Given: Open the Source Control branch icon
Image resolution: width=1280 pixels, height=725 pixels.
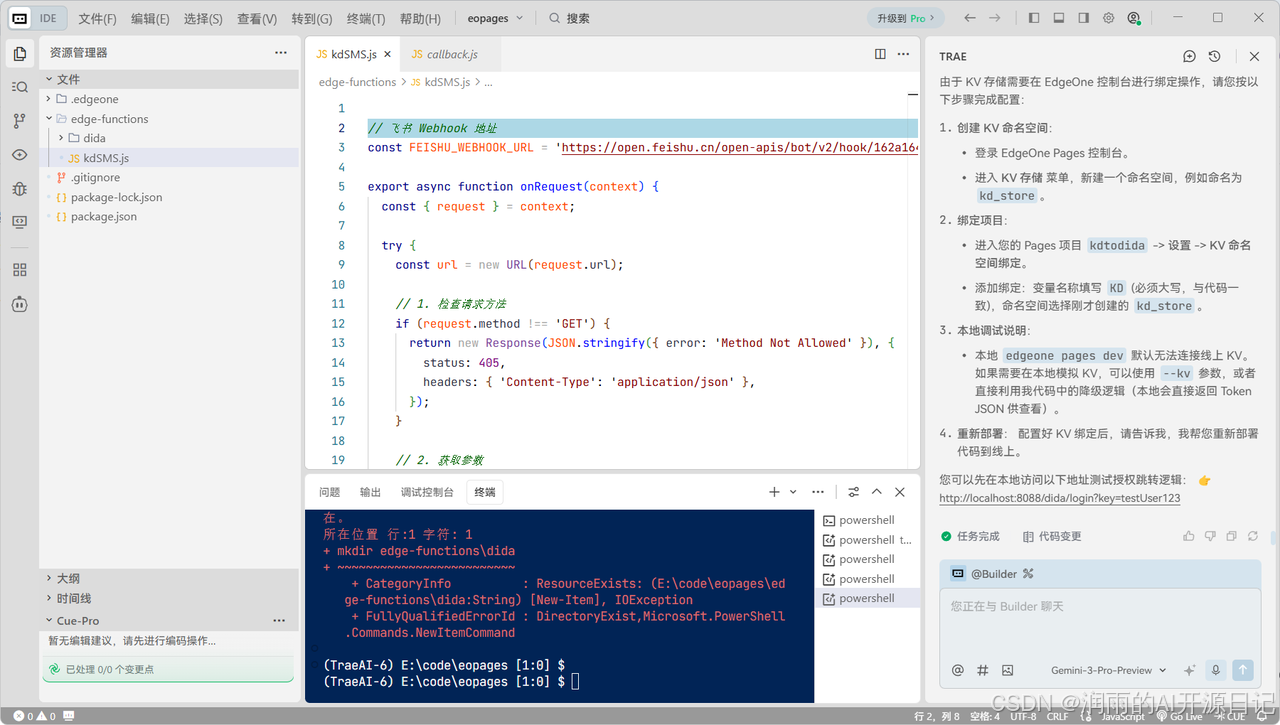Looking at the screenshot, I should 19,121.
